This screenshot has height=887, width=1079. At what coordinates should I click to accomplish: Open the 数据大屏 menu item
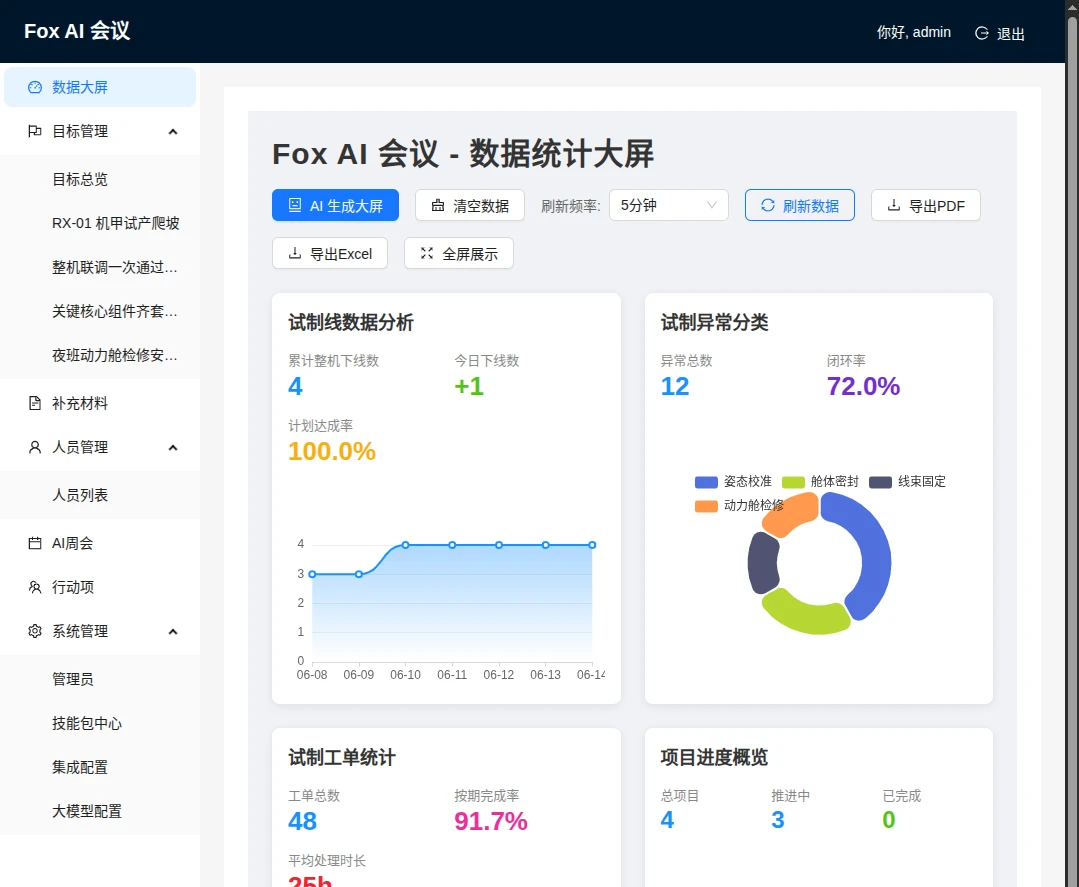(100, 87)
